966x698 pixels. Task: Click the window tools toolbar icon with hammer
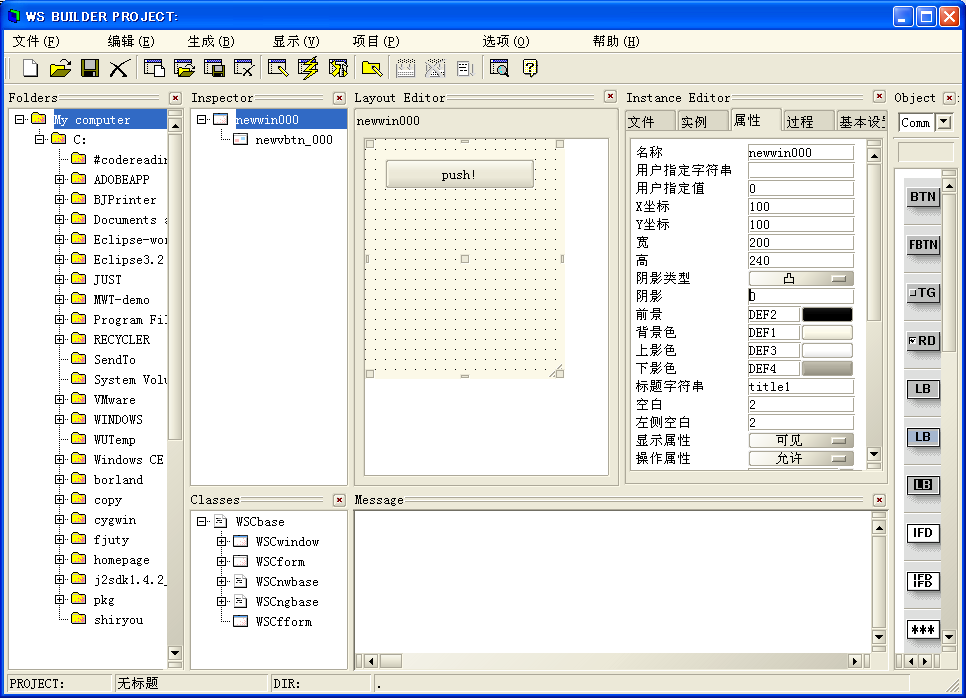338,68
